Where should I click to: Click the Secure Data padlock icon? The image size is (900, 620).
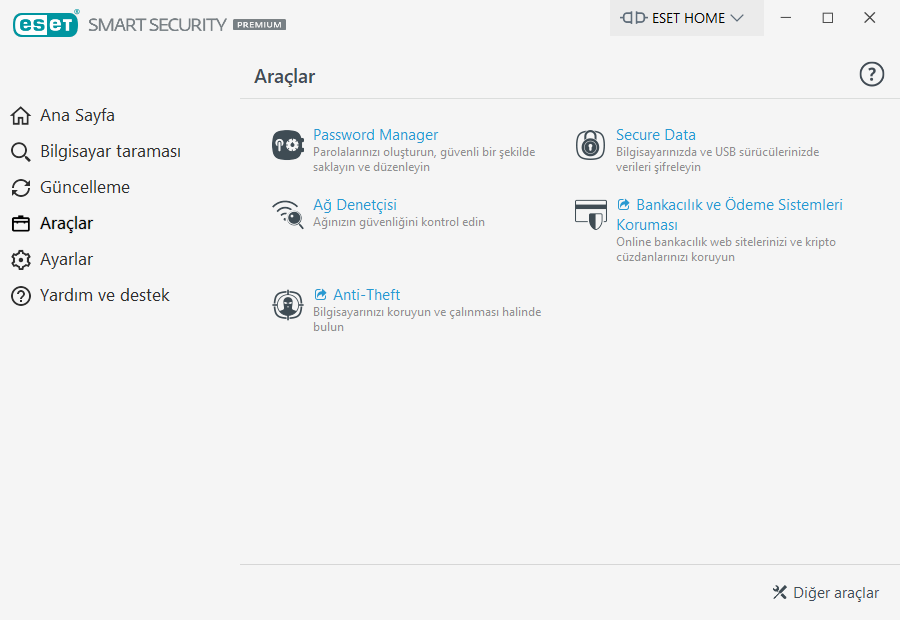[x=590, y=145]
